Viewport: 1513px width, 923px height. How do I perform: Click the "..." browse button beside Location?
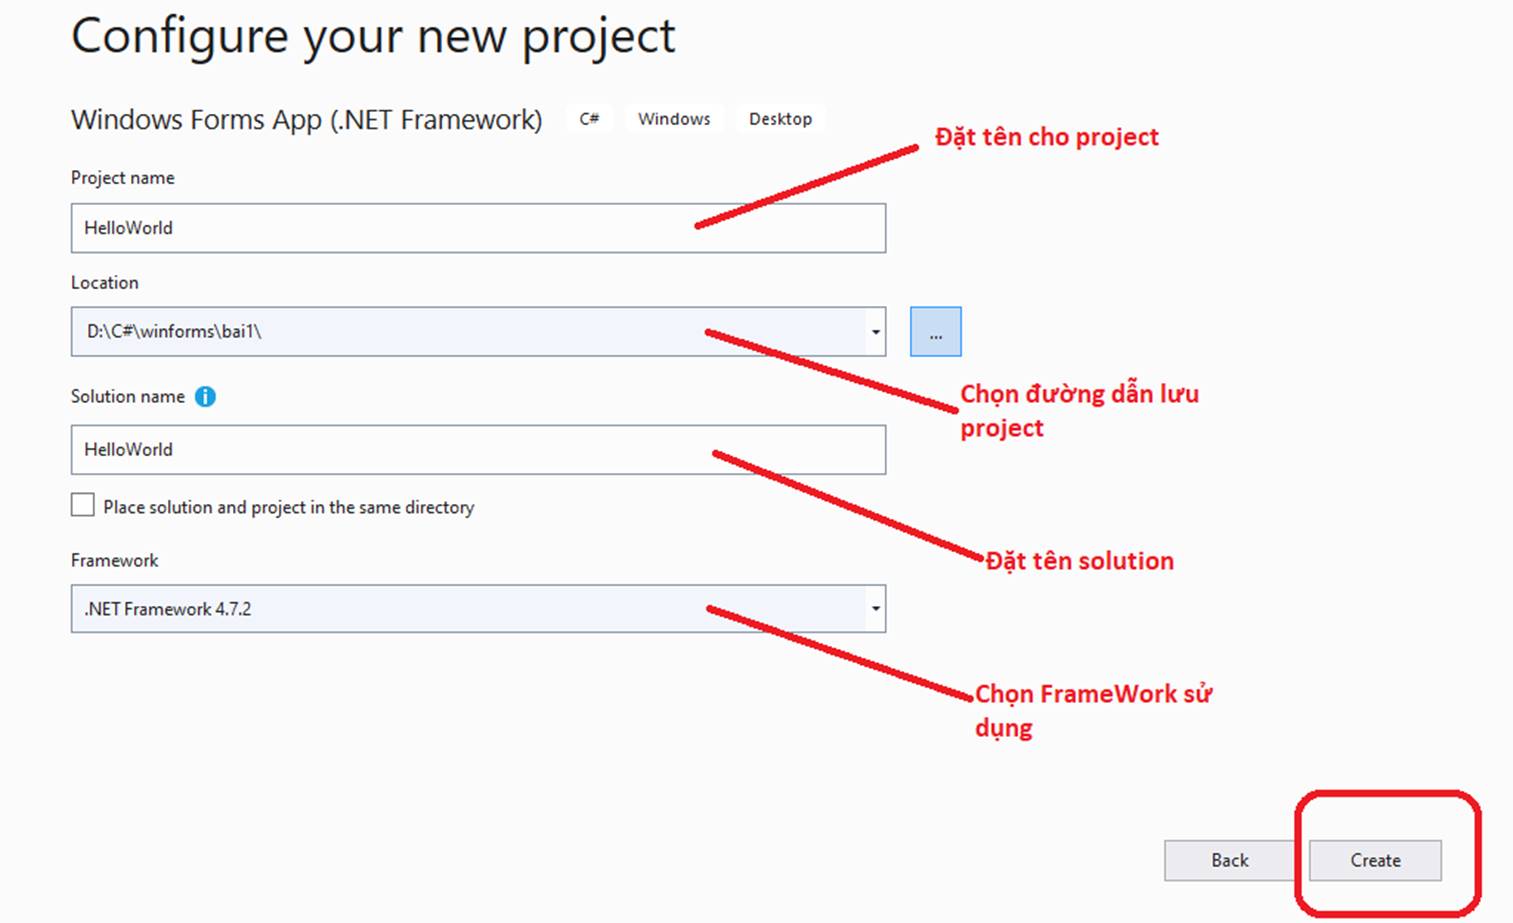tap(934, 331)
